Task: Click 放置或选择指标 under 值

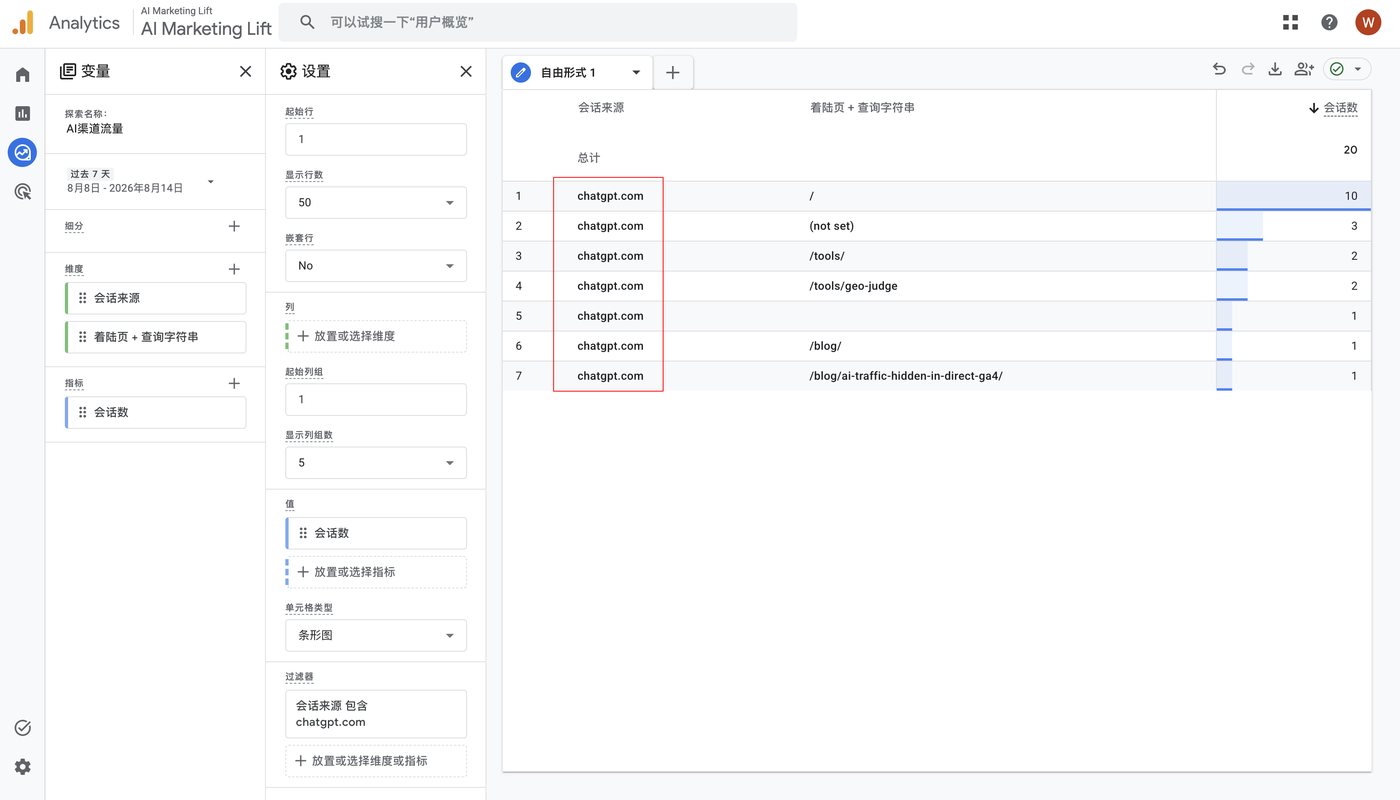Action: tap(376, 572)
